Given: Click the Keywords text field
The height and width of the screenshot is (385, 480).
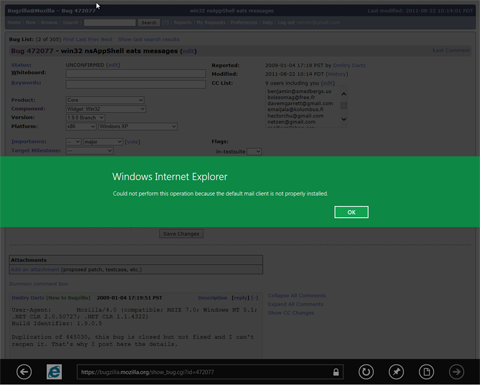Looking at the screenshot, I should coord(136,84).
